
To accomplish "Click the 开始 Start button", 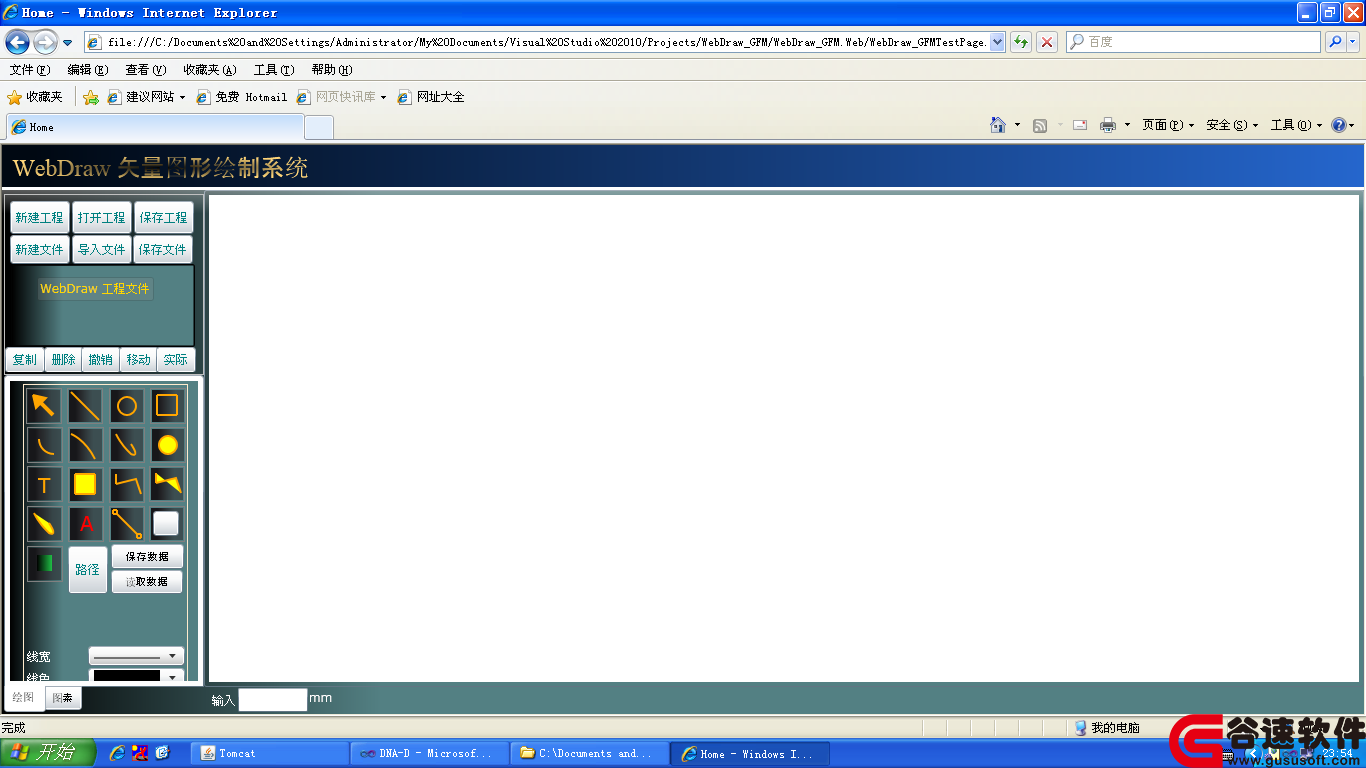I will pyautogui.click(x=48, y=753).
